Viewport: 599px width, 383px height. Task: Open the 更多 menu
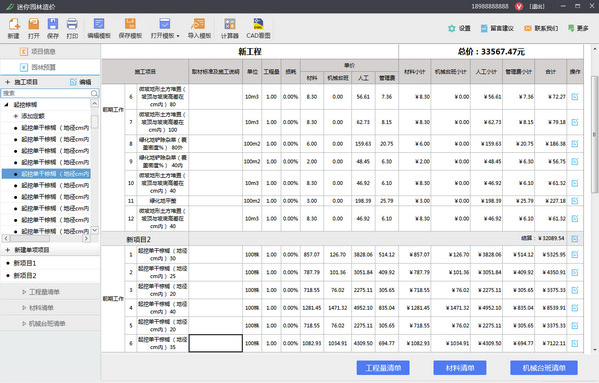click(578, 28)
